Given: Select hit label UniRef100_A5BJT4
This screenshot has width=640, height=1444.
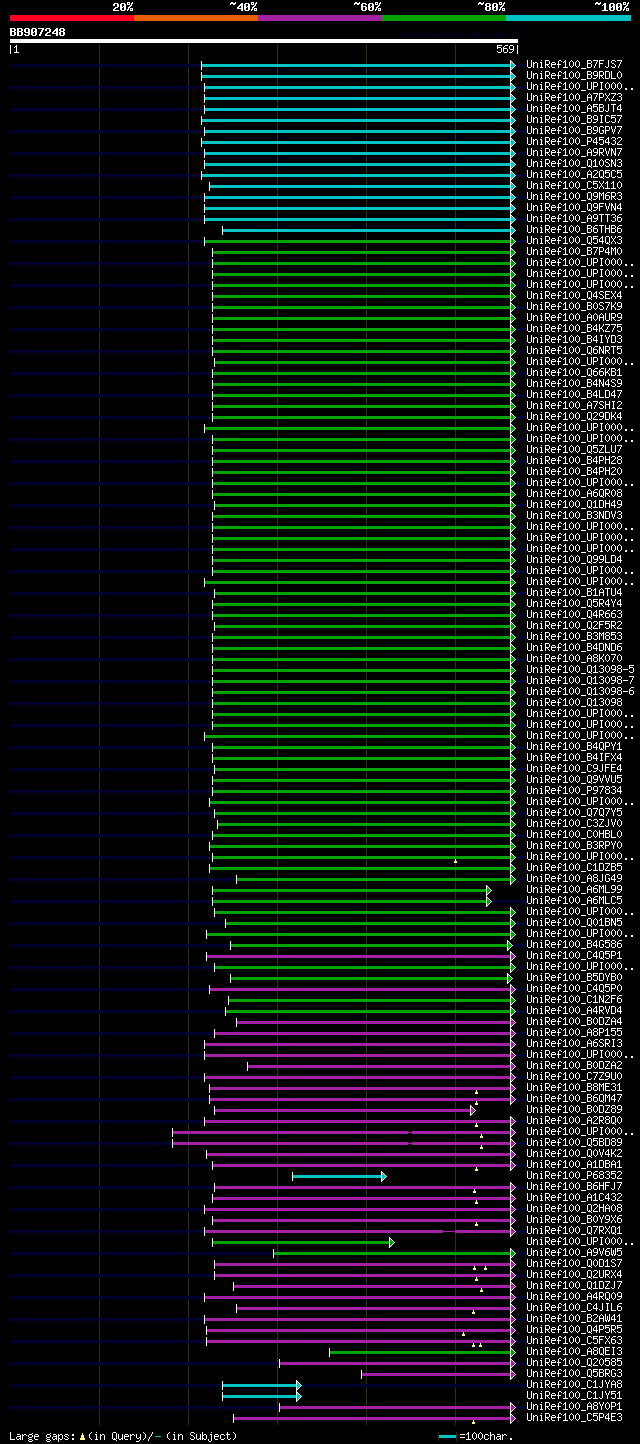Looking at the screenshot, I should tap(574, 108).
